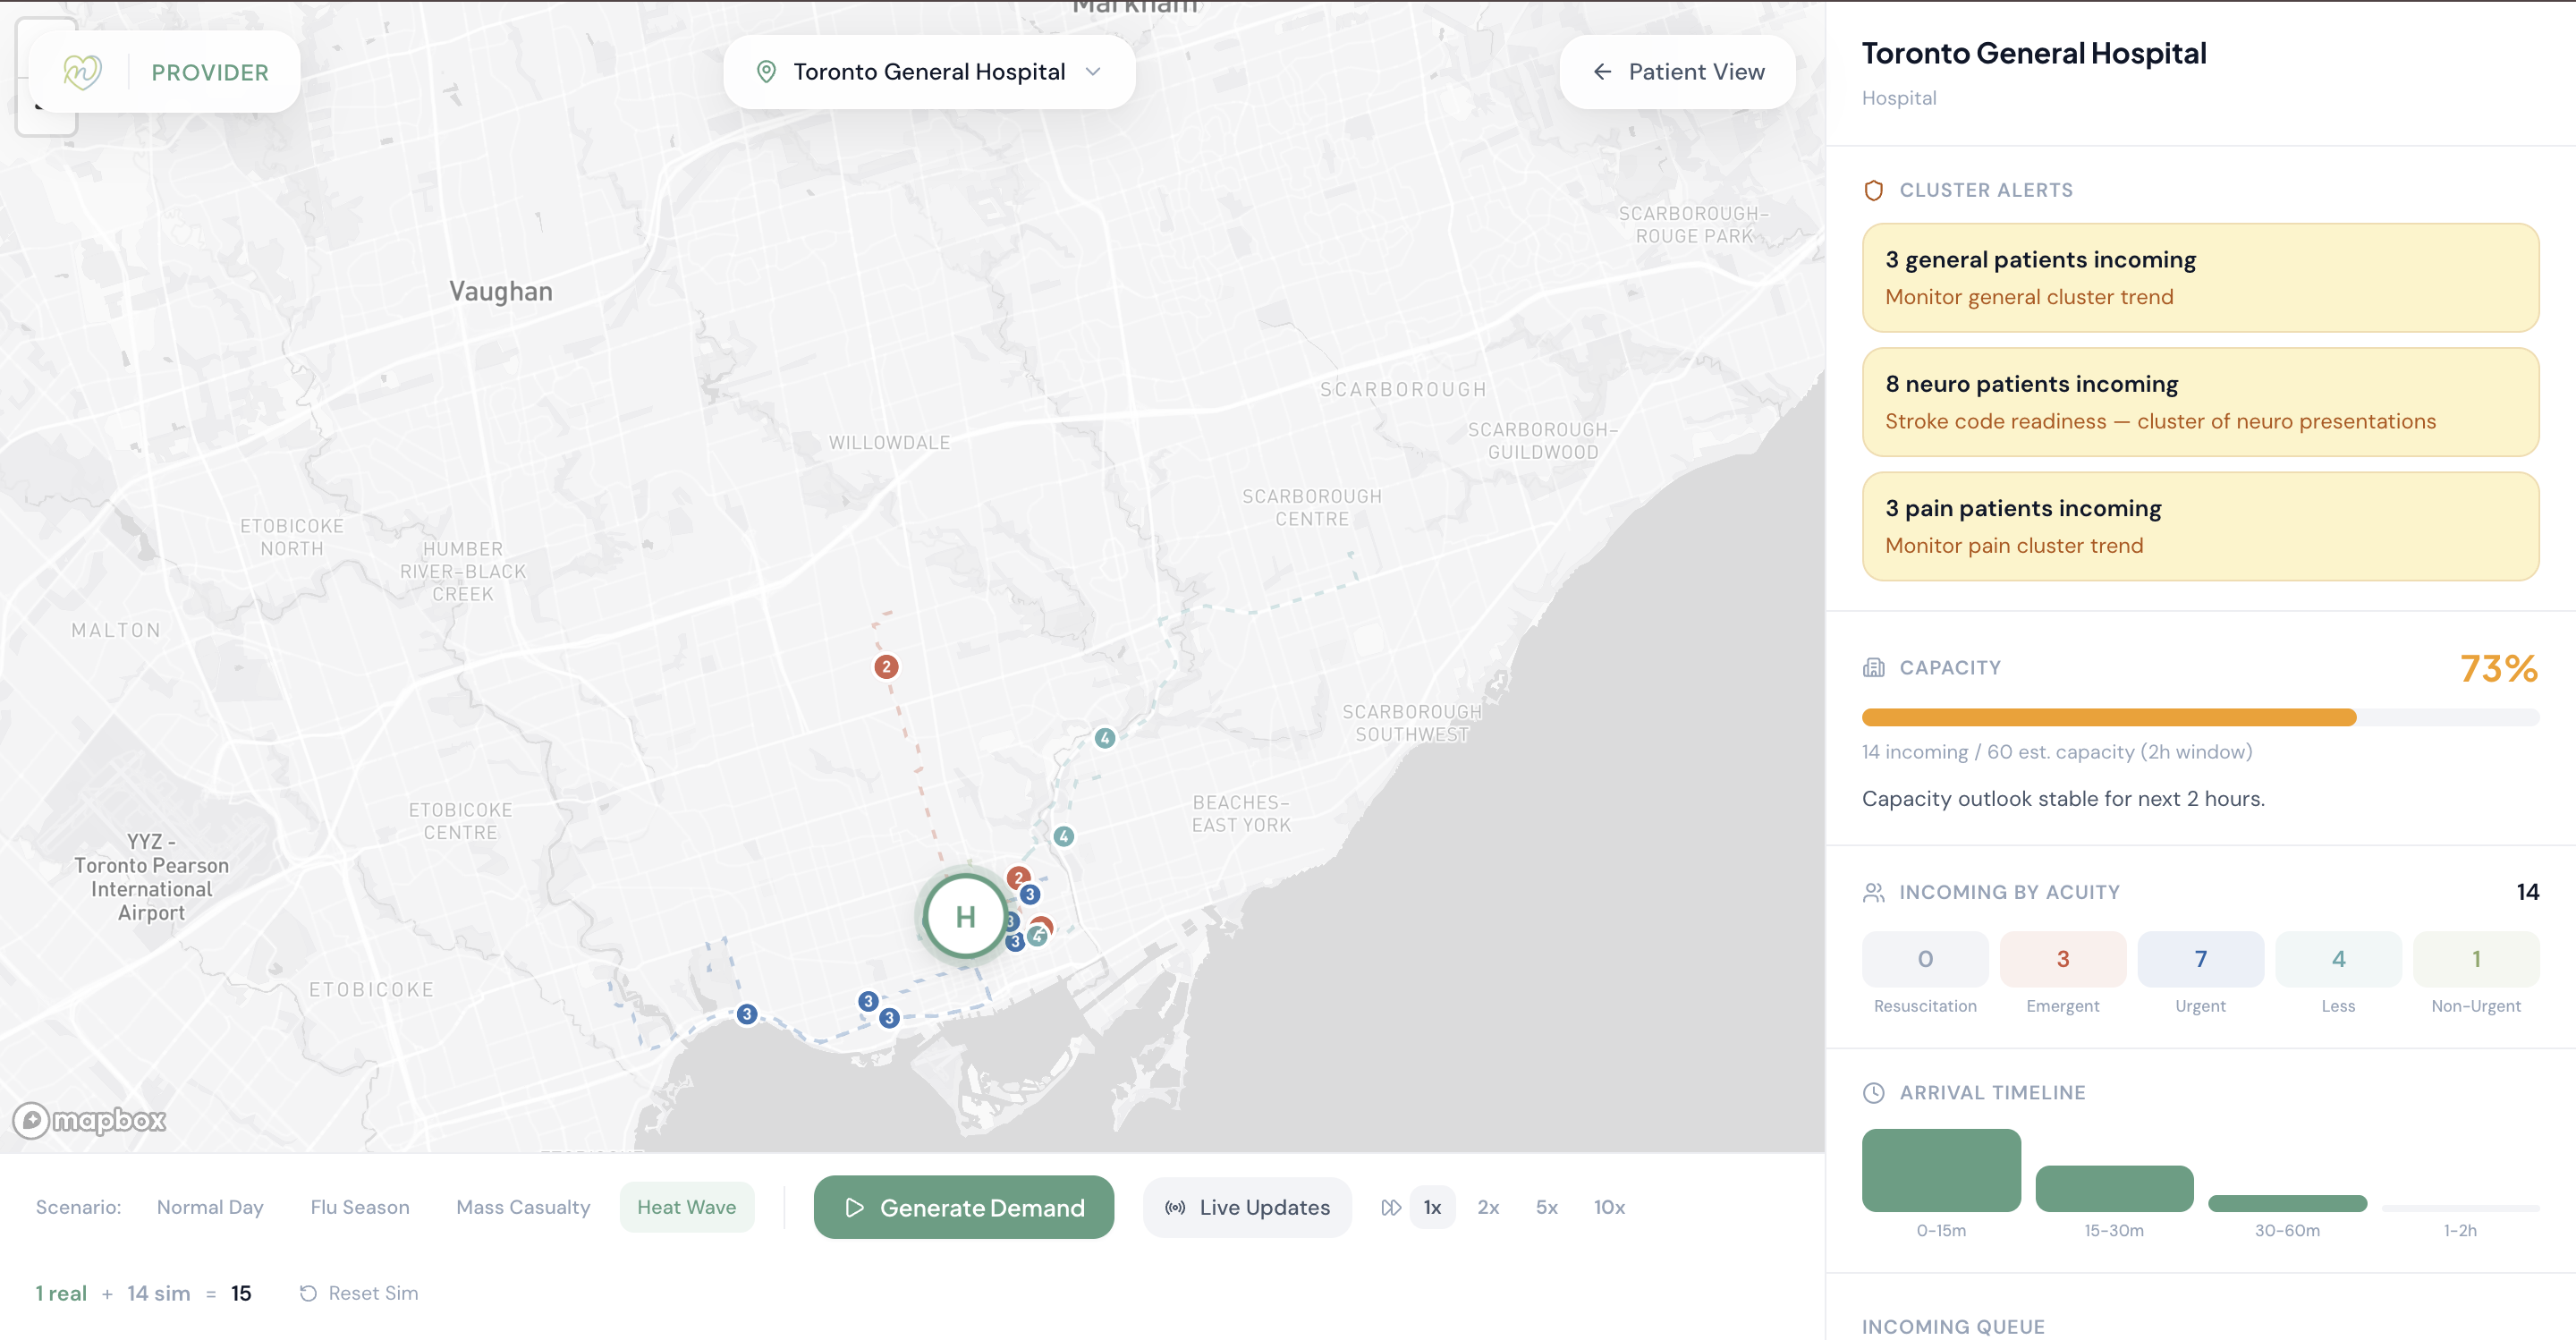Open the Toronto General Hospital dropdown
Viewport: 2576px width, 1340px height.
(929, 72)
